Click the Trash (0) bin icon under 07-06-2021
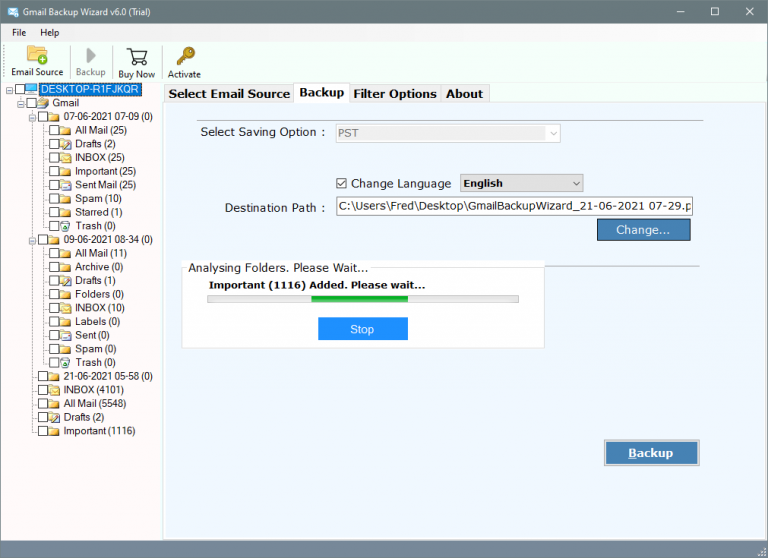The height and width of the screenshot is (558, 768). [x=66, y=226]
